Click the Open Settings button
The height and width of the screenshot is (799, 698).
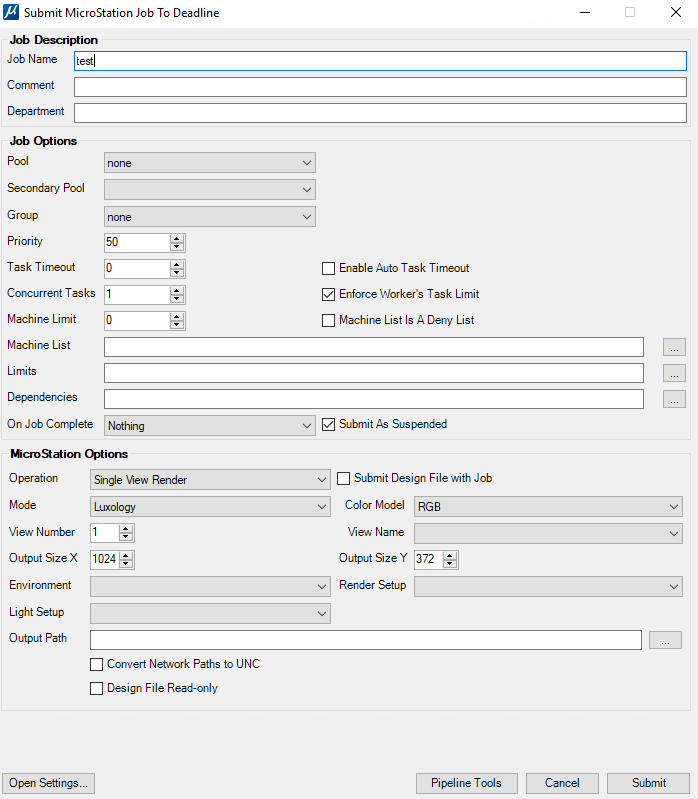tap(48, 783)
